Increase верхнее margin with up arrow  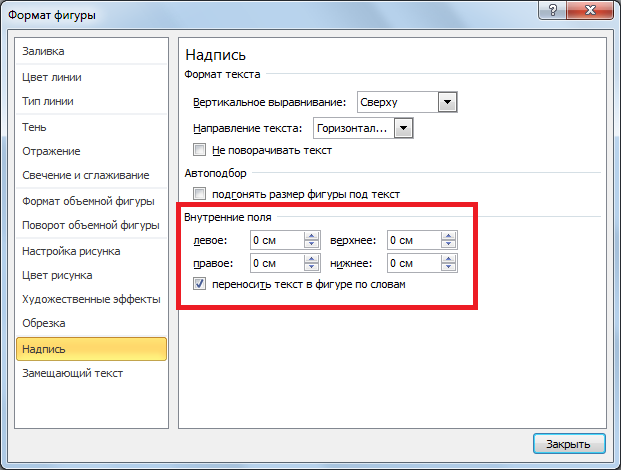click(449, 236)
